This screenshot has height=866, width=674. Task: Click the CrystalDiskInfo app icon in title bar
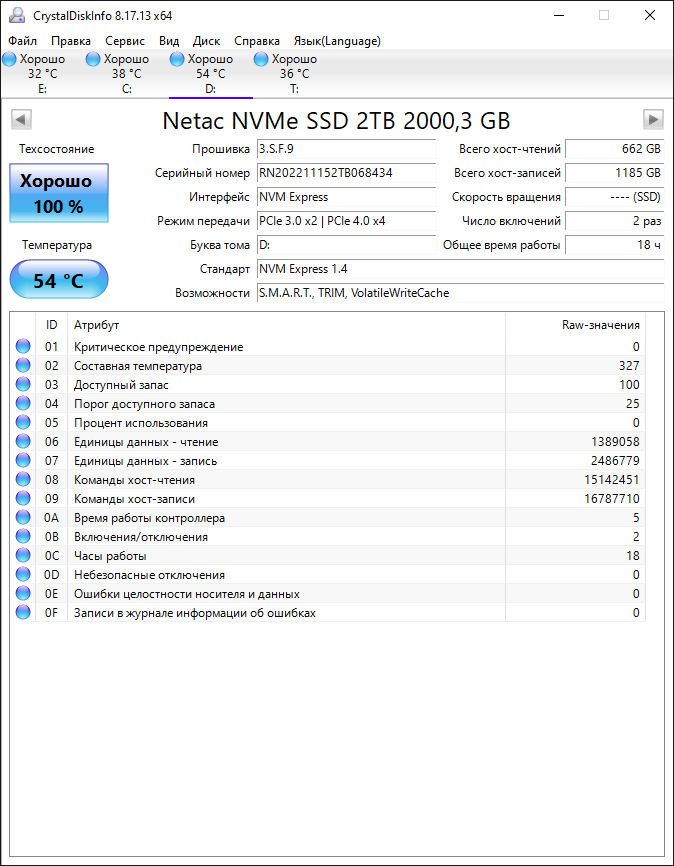(17, 15)
